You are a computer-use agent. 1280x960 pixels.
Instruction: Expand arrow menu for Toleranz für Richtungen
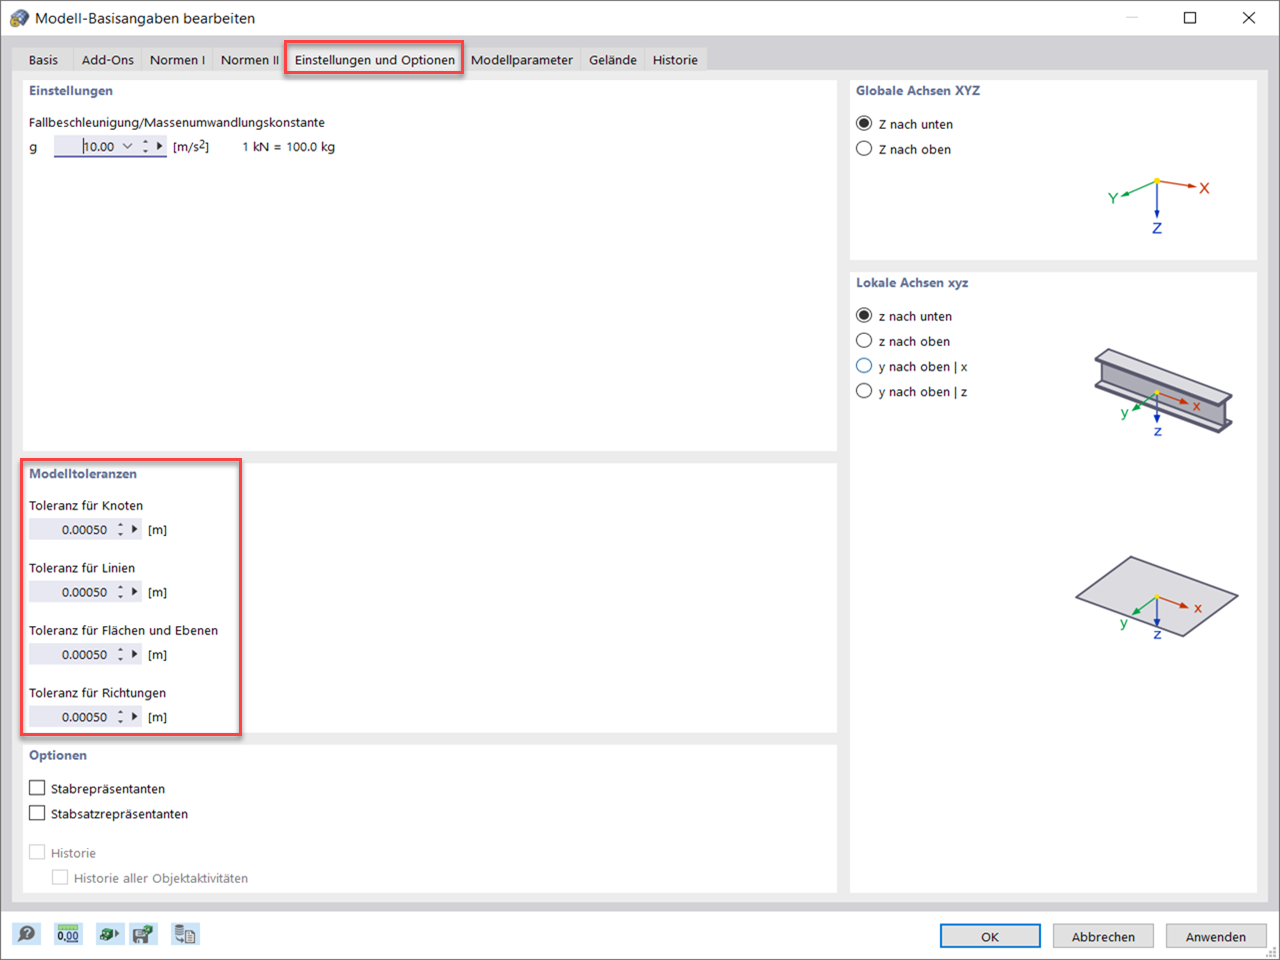[x=135, y=717]
